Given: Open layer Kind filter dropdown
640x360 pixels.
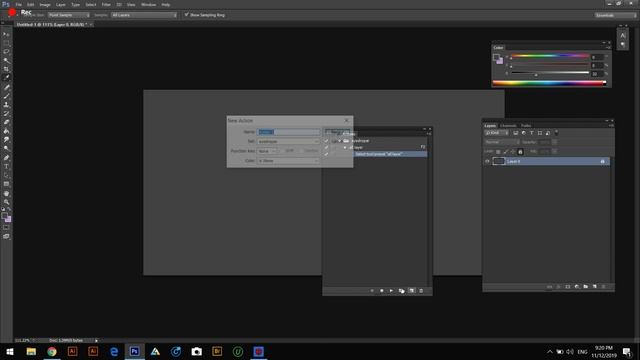Looking at the screenshot, I should coord(497,133).
